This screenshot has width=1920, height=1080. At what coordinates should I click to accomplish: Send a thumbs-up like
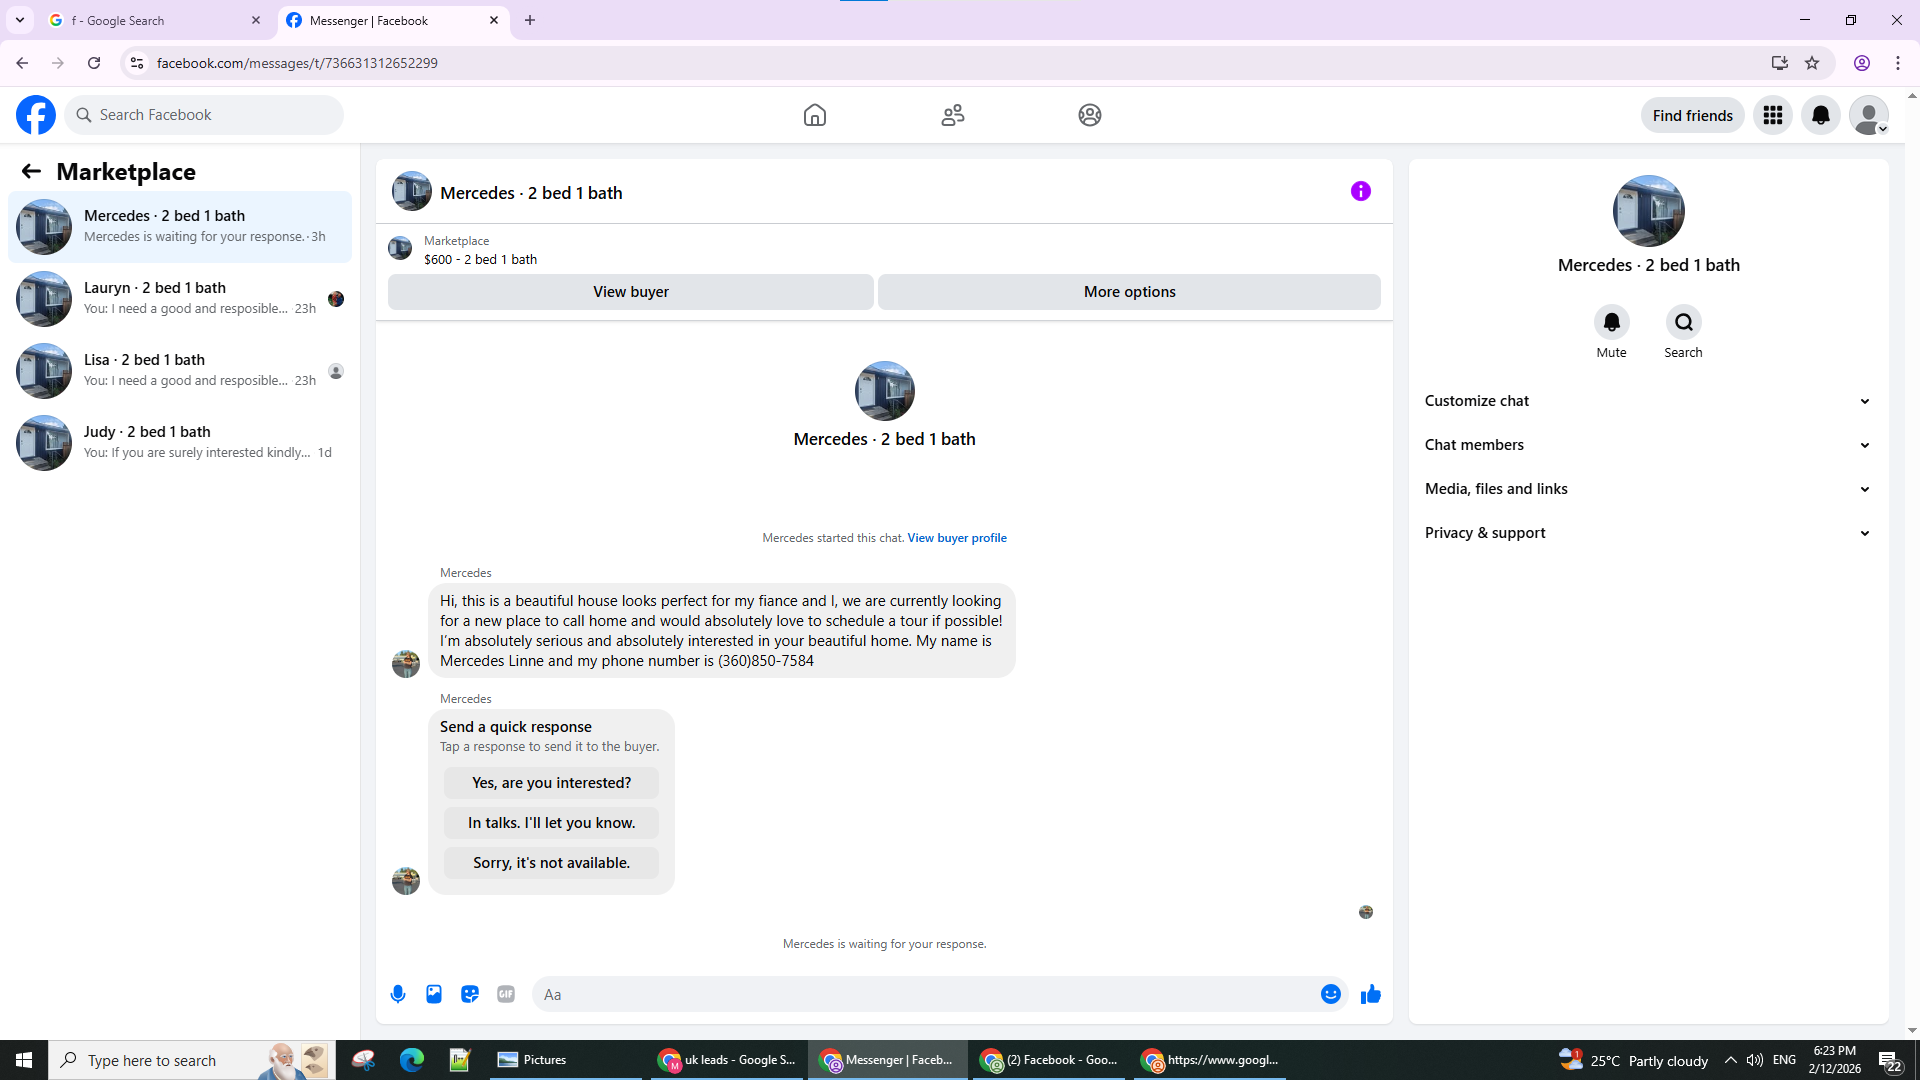(x=1371, y=994)
